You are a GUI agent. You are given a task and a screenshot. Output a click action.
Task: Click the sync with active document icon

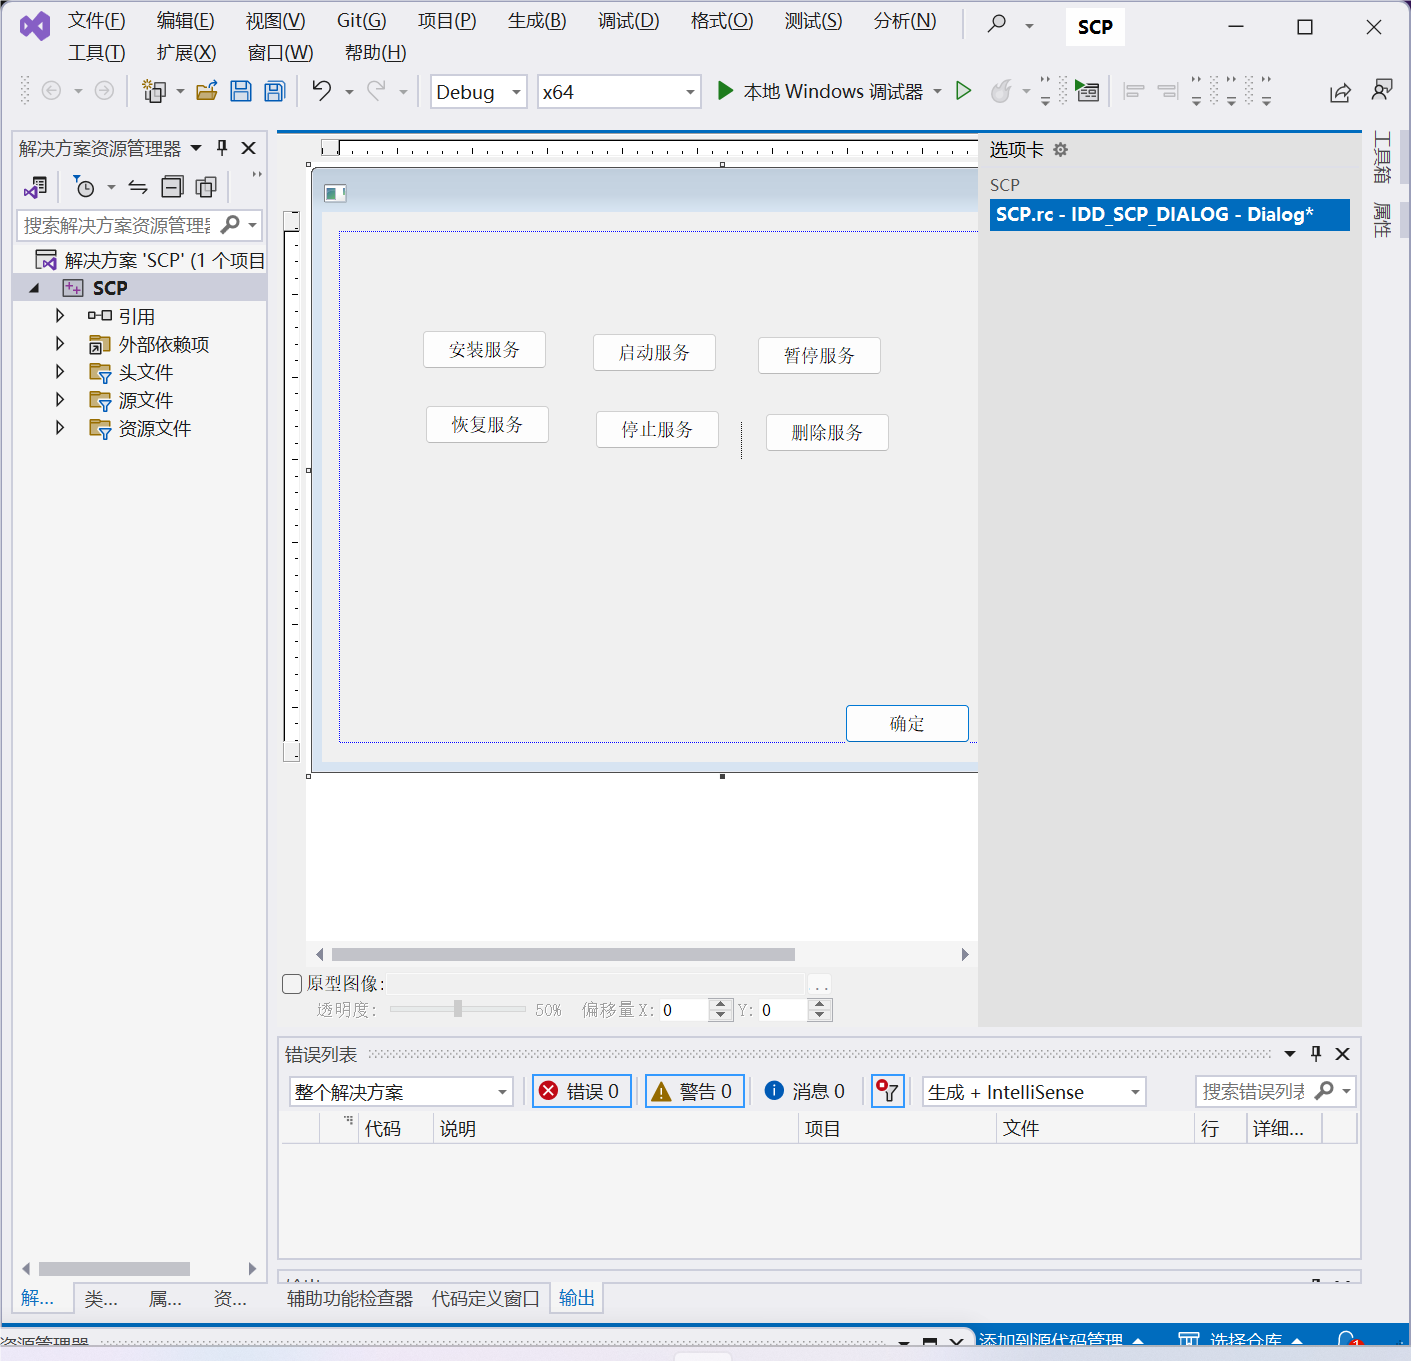point(138,187)
